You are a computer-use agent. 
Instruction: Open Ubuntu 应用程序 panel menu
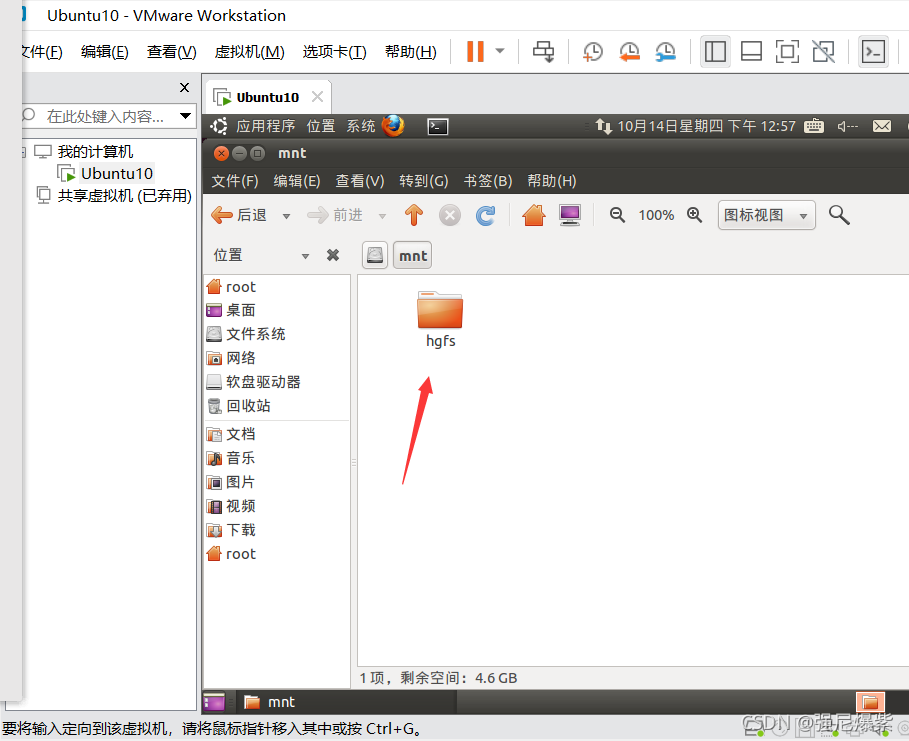[x=266, y=126]
